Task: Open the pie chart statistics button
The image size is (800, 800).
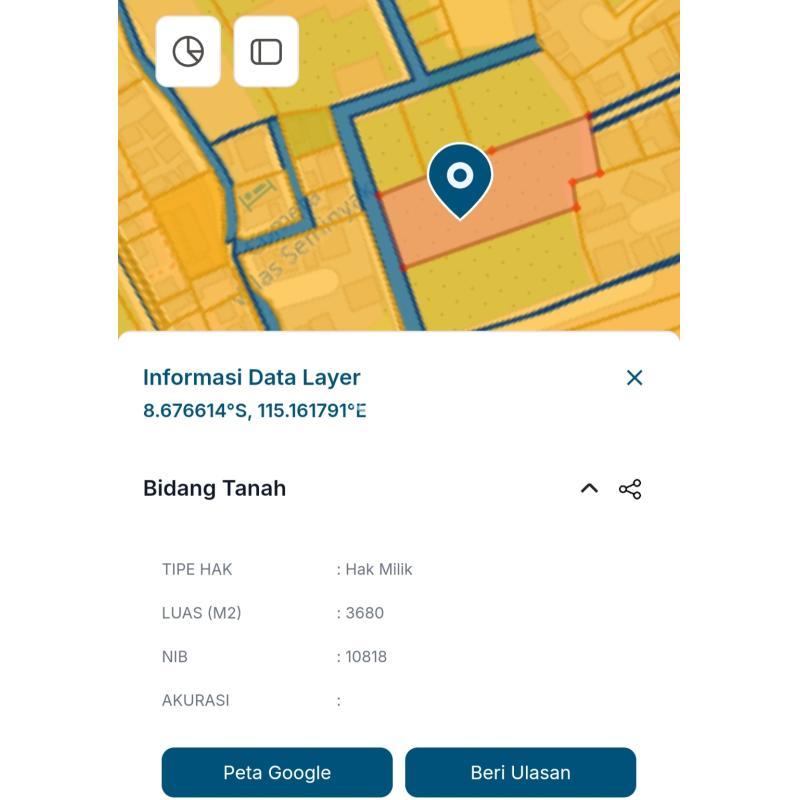Action: click(188, 52)
